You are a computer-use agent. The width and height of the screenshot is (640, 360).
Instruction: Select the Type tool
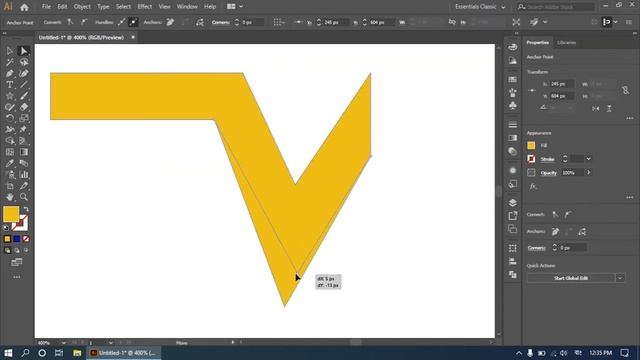pos(9,85)
